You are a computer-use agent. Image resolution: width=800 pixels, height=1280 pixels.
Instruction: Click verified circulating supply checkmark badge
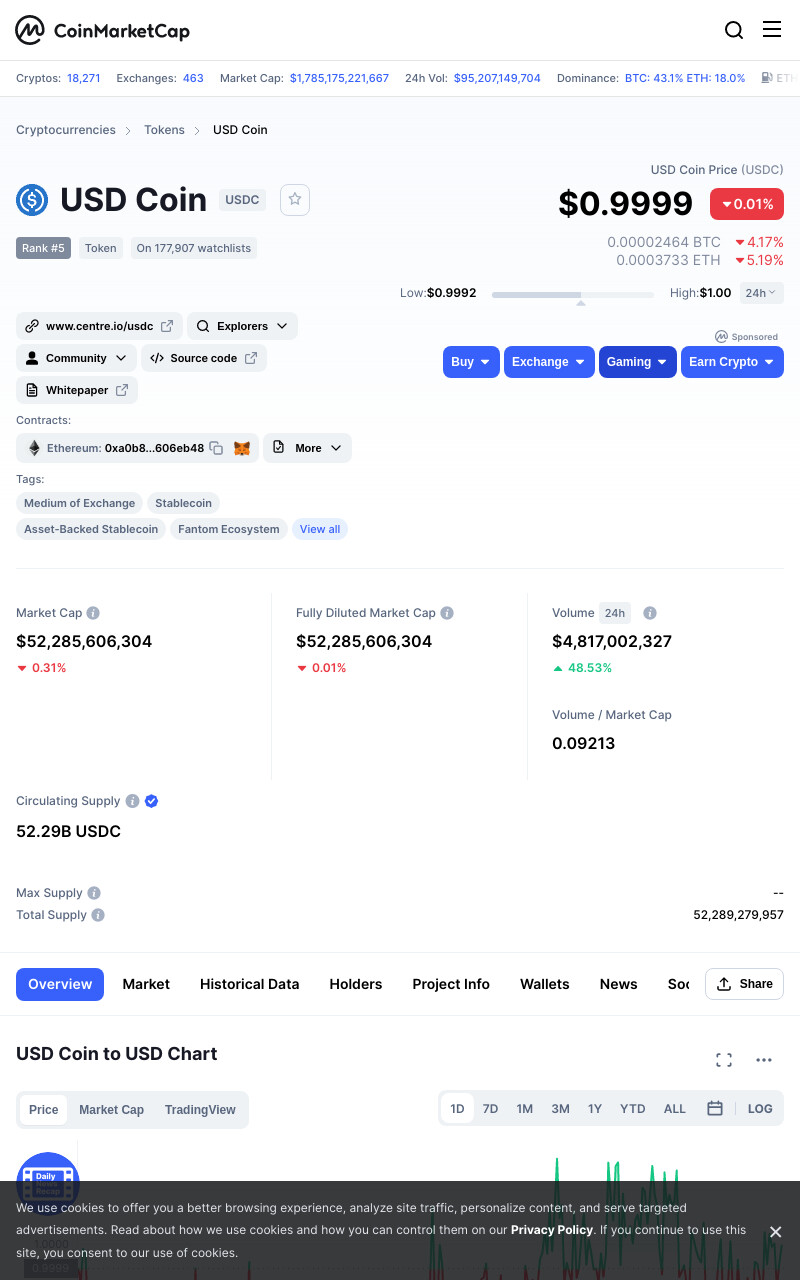tap(152, 801)
